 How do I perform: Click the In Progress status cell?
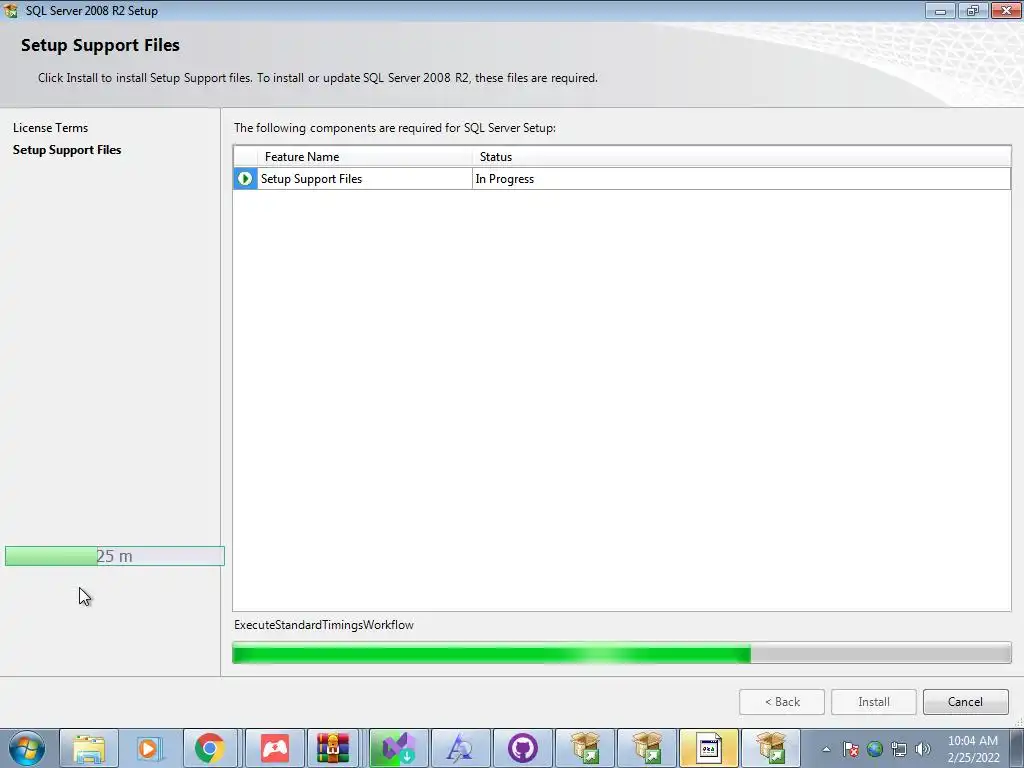coord(741,178)
